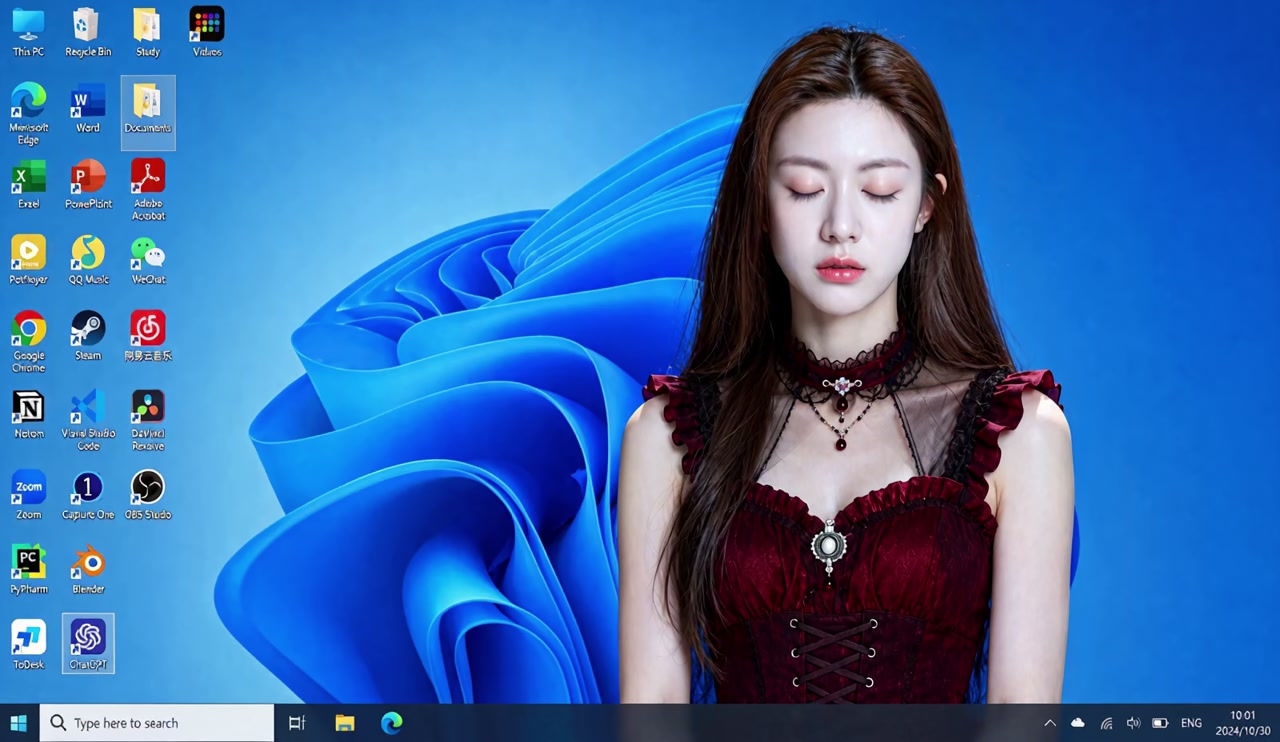The height and width of the screenshot is (742, 1280).
Task: Select the Blender desktop shortcut
Action: click(x=88, y=570)
